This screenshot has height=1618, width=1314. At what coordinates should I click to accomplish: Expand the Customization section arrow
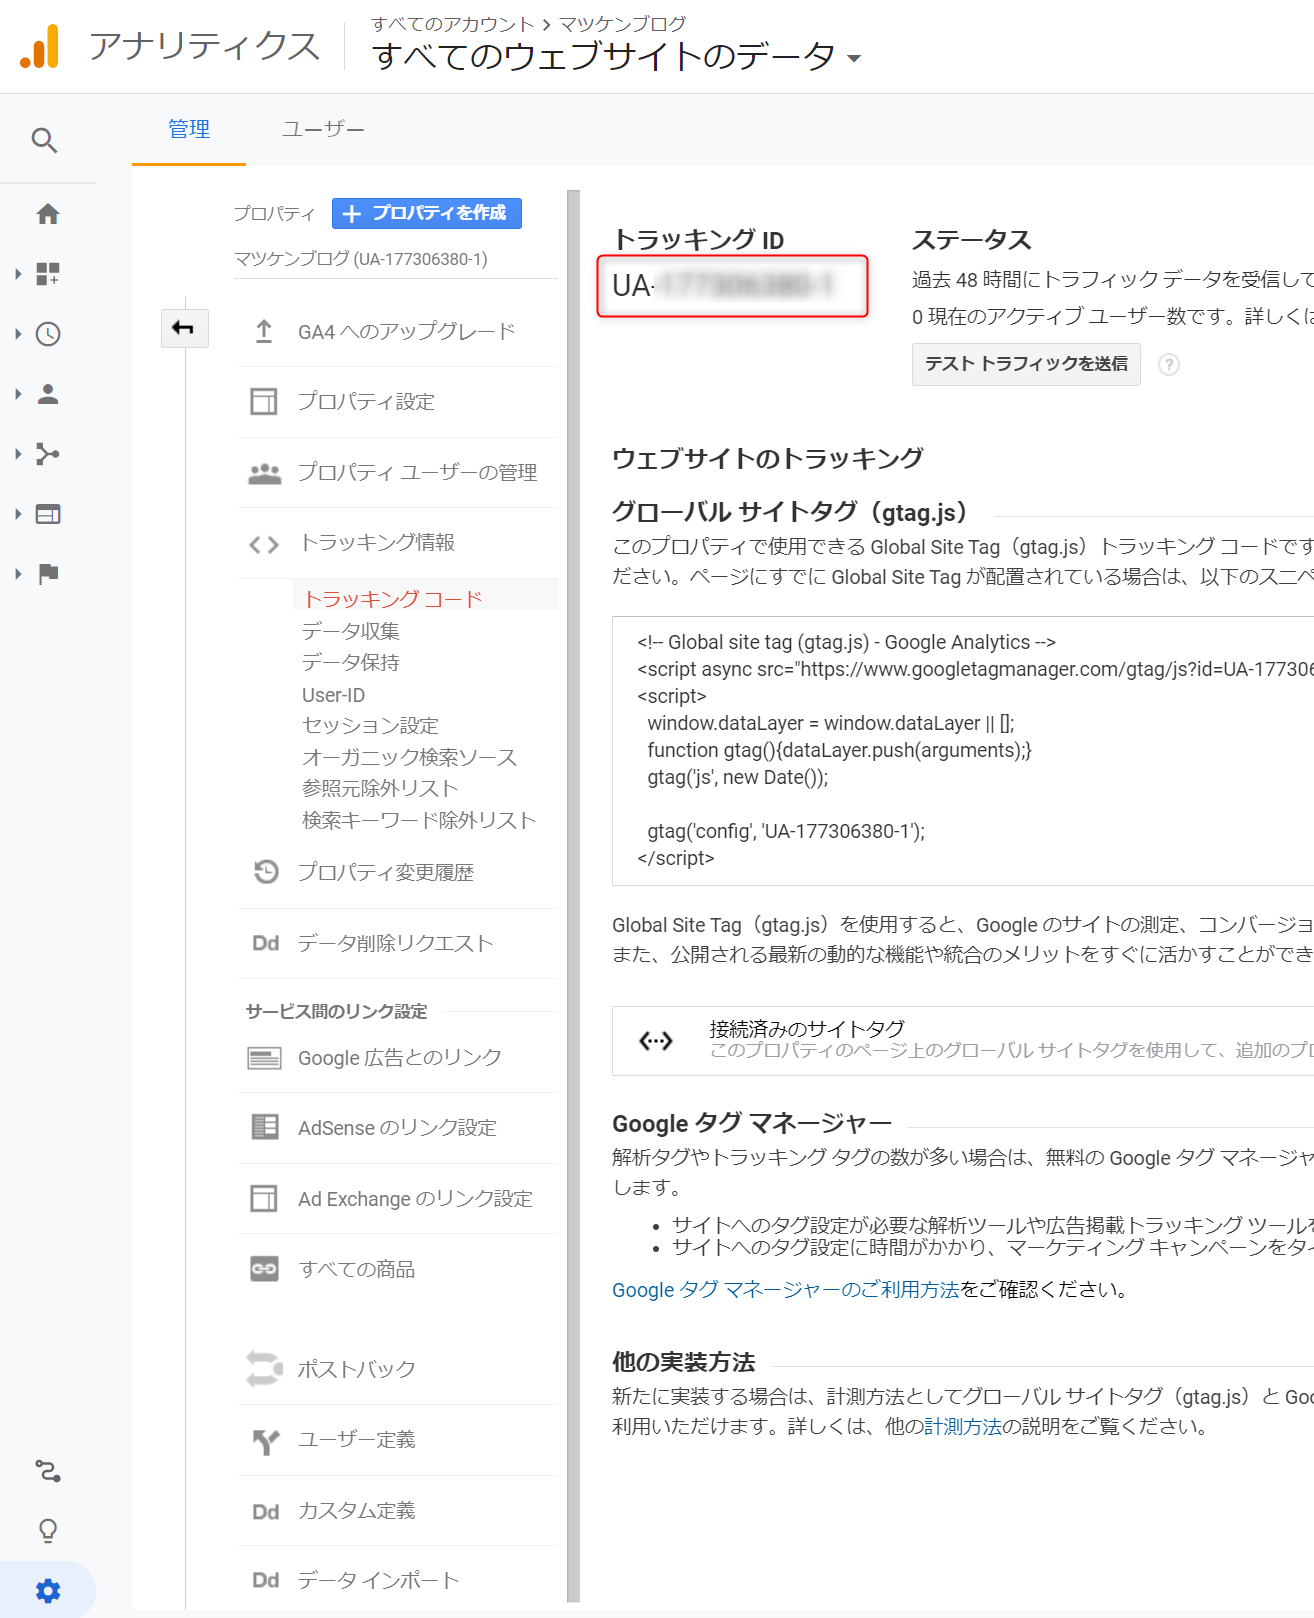click(18, 274)
